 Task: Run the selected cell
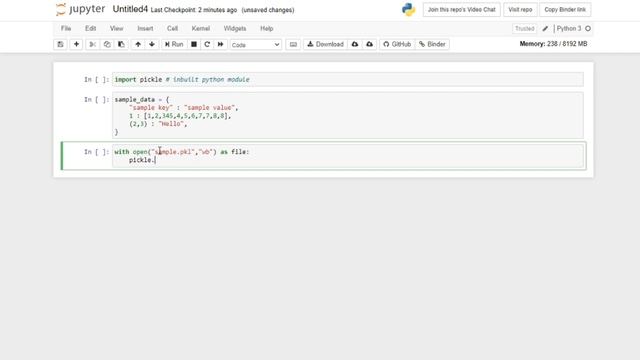pyautogui.click(x=174, y=44)
